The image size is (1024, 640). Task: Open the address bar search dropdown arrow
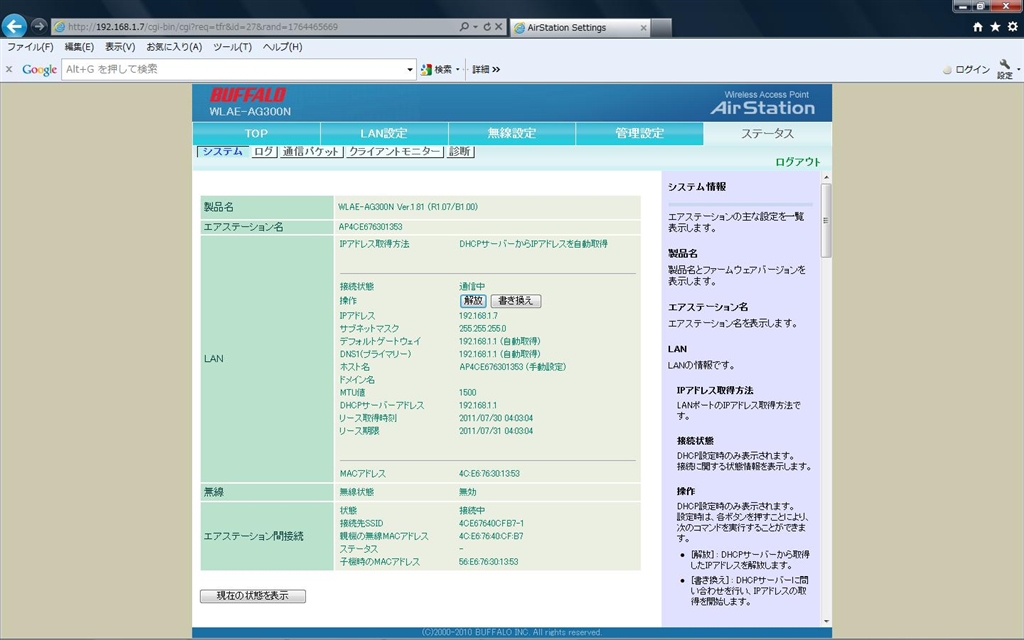click(x=474, y=27)
